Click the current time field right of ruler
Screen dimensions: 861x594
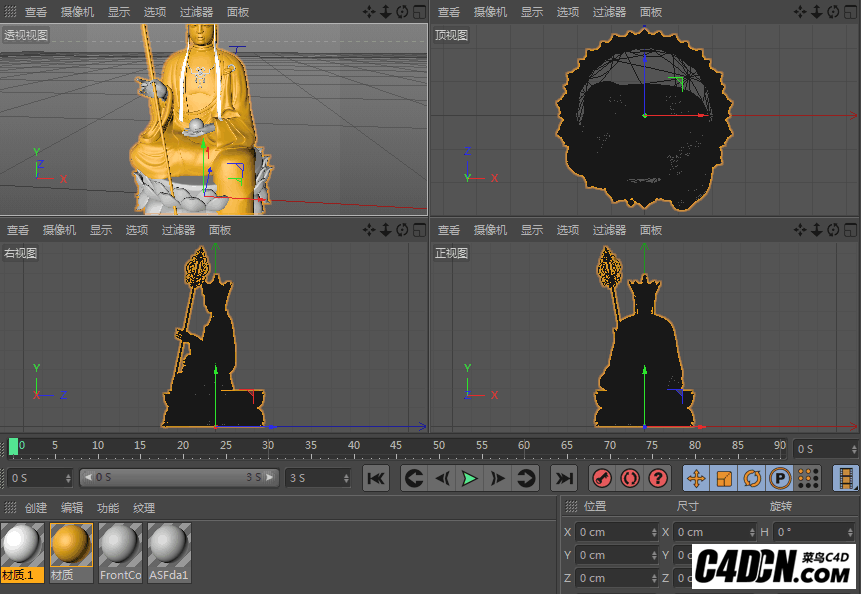click(826, 449)
